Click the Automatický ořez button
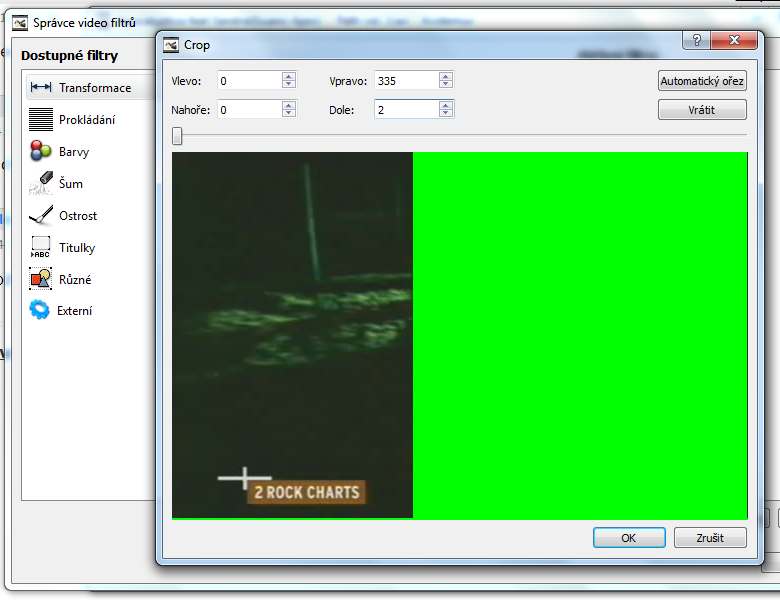The height and width of the screenshot is (605, 780). [702, 81]
